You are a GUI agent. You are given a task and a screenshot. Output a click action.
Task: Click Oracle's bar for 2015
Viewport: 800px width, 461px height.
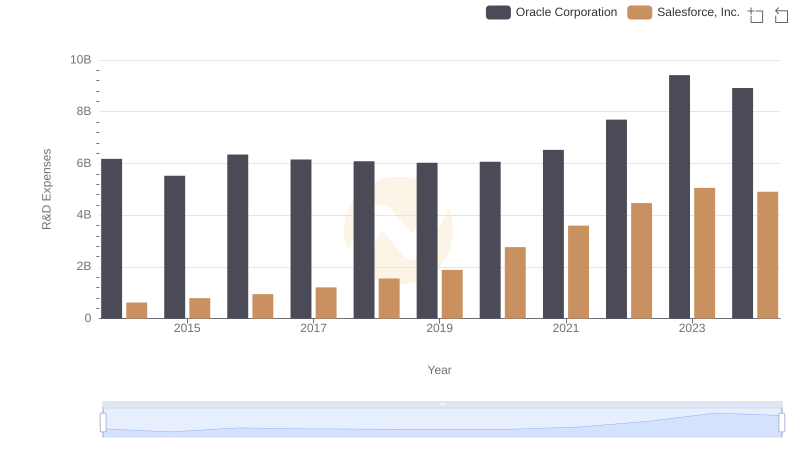pyautogui.click(x=174, y=247)
